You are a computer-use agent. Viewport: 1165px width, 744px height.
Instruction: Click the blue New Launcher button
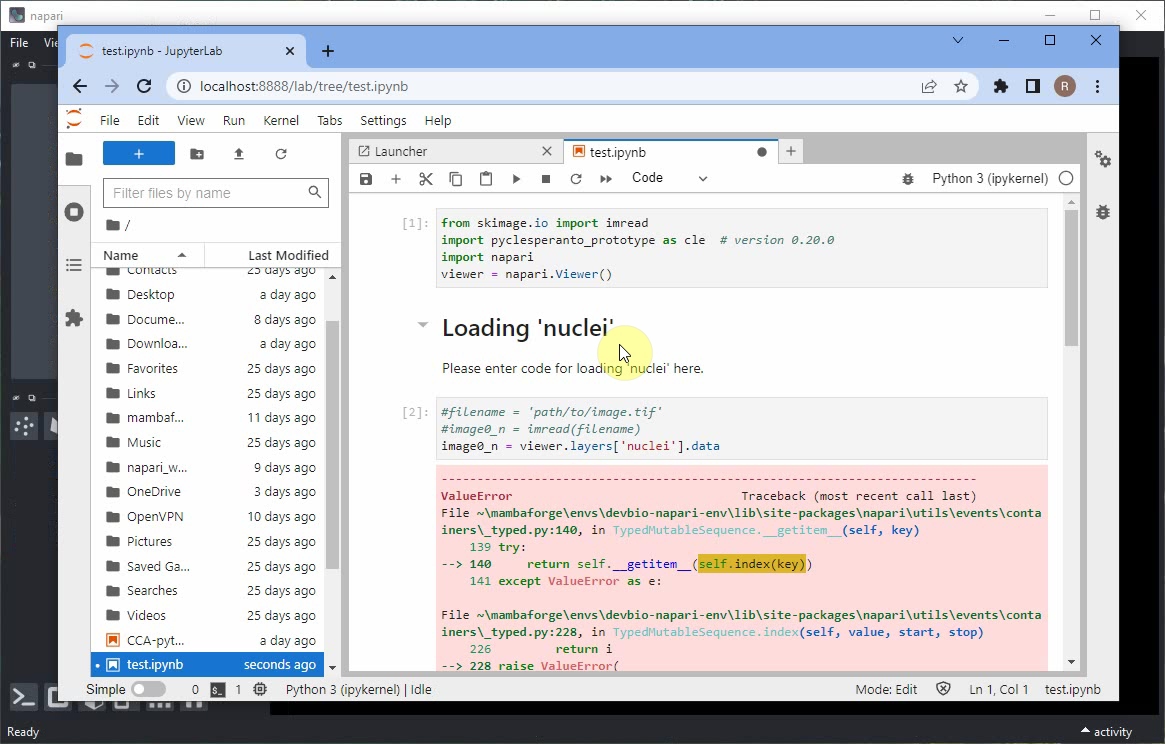click(139, 154)
